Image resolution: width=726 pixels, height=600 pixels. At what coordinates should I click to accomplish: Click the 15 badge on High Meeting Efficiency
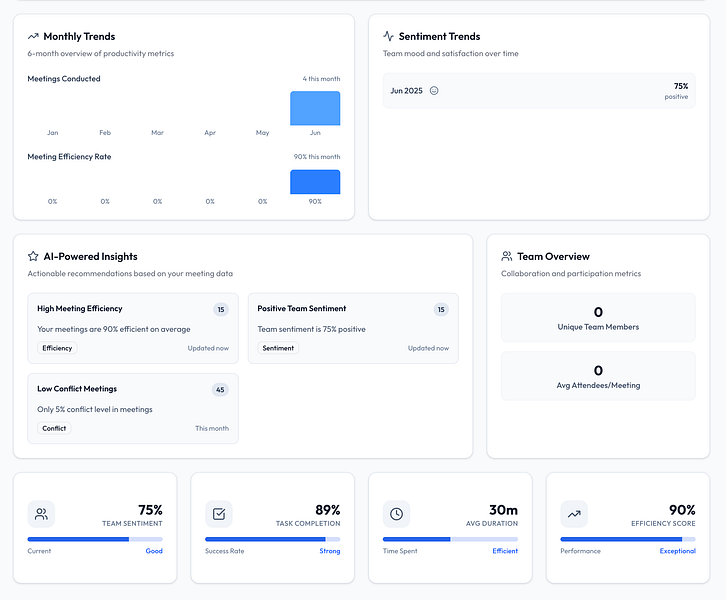[221, 309]
